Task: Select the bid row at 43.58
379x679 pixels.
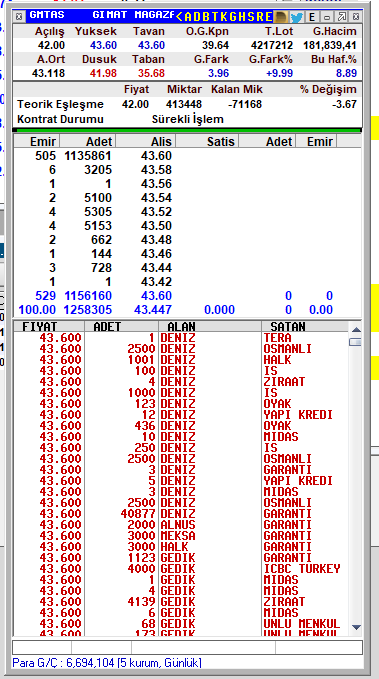Action: point(188,170)
